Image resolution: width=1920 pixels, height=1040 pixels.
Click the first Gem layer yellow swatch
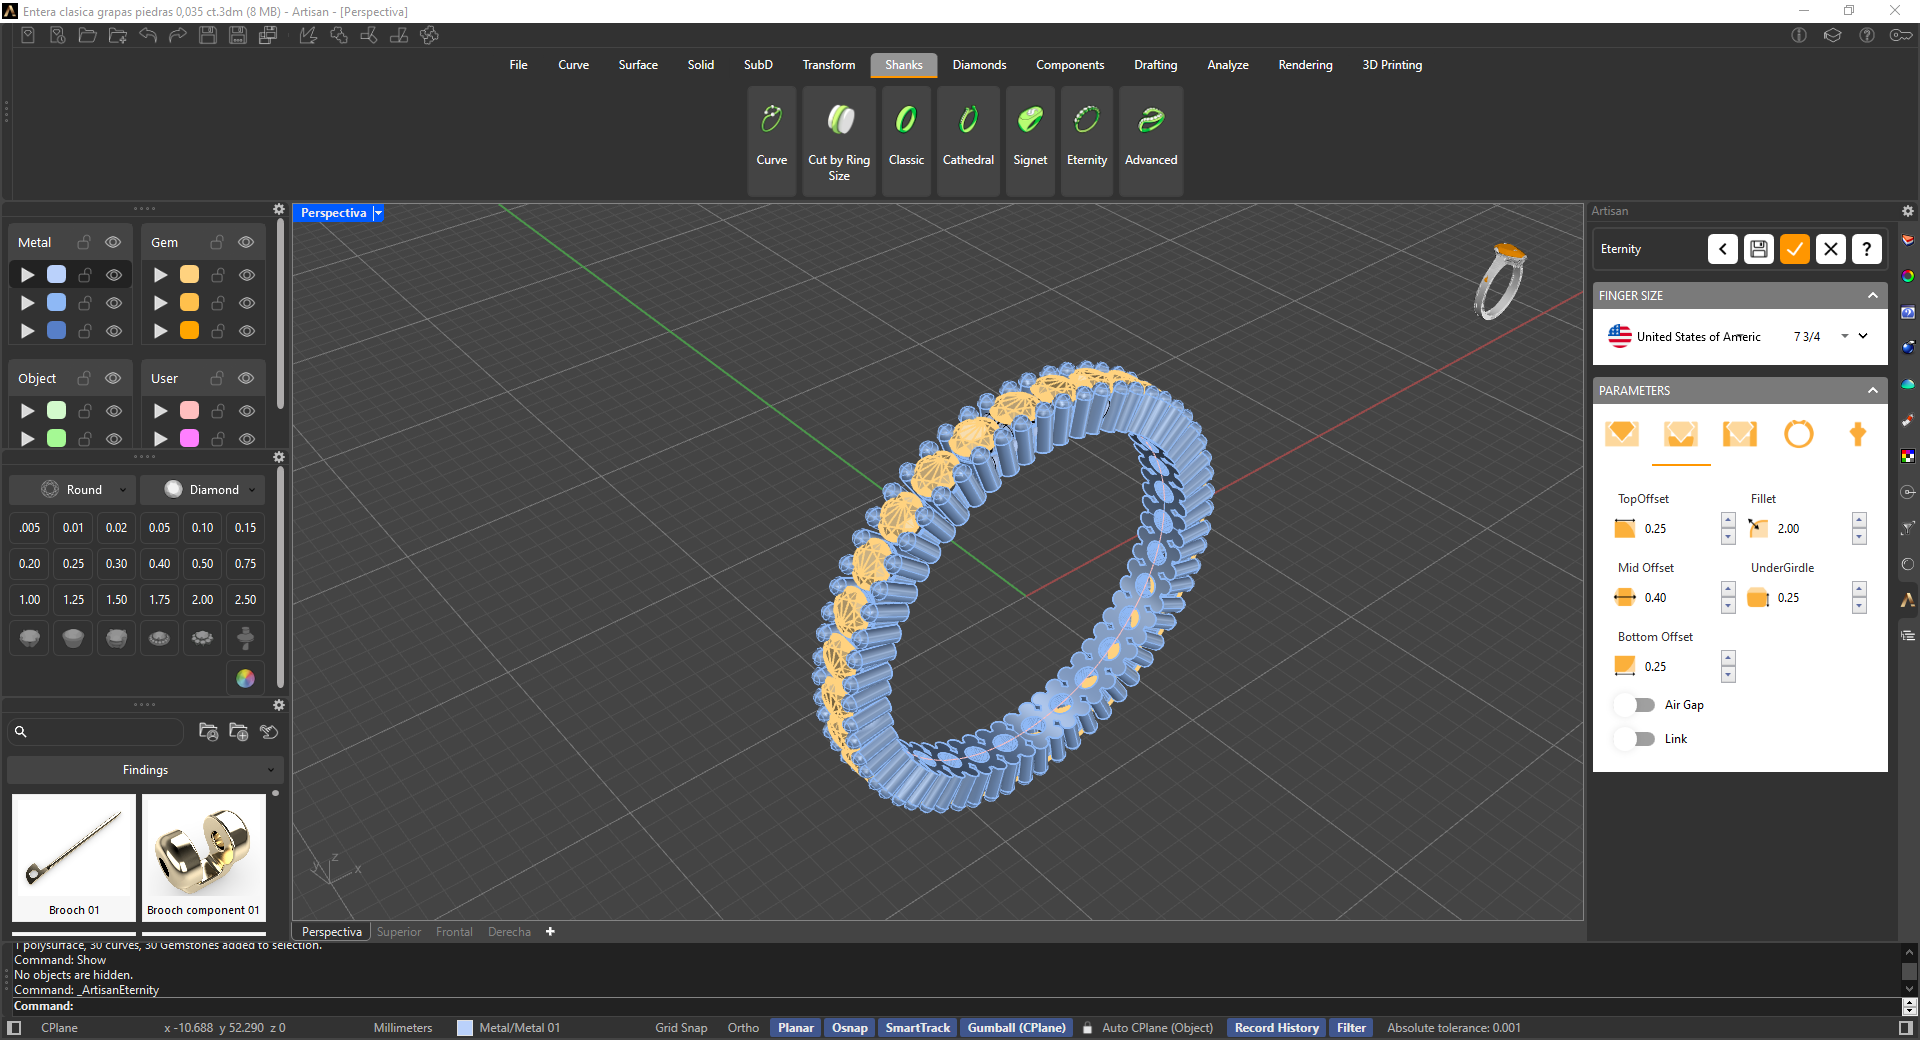click(x=189, y=275)
